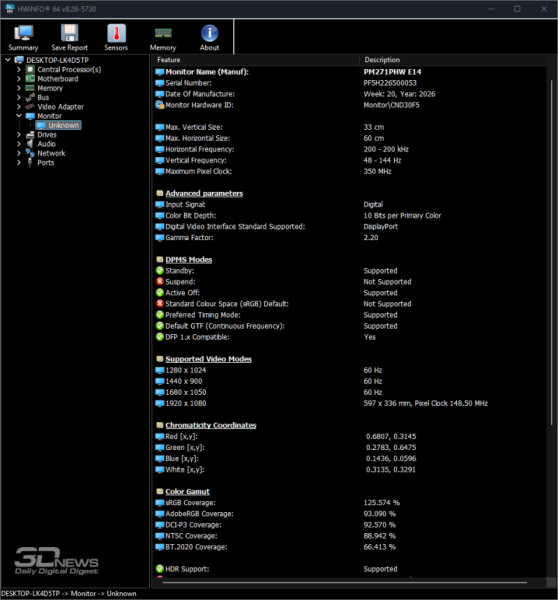Click the PM271PHW E14 monitor name value

click(x=392, y=72)
